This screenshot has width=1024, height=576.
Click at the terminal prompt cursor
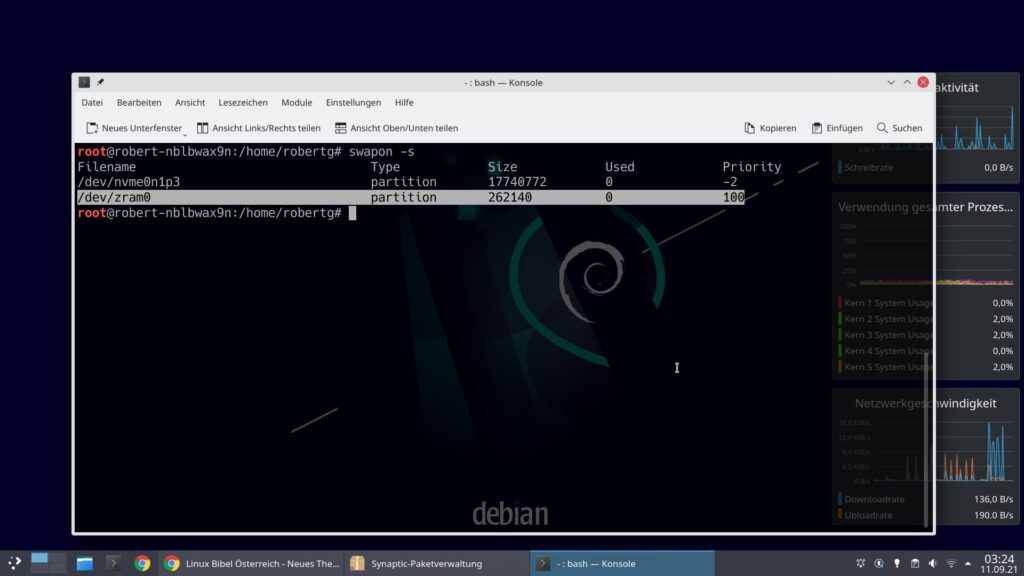coord(353,213)
